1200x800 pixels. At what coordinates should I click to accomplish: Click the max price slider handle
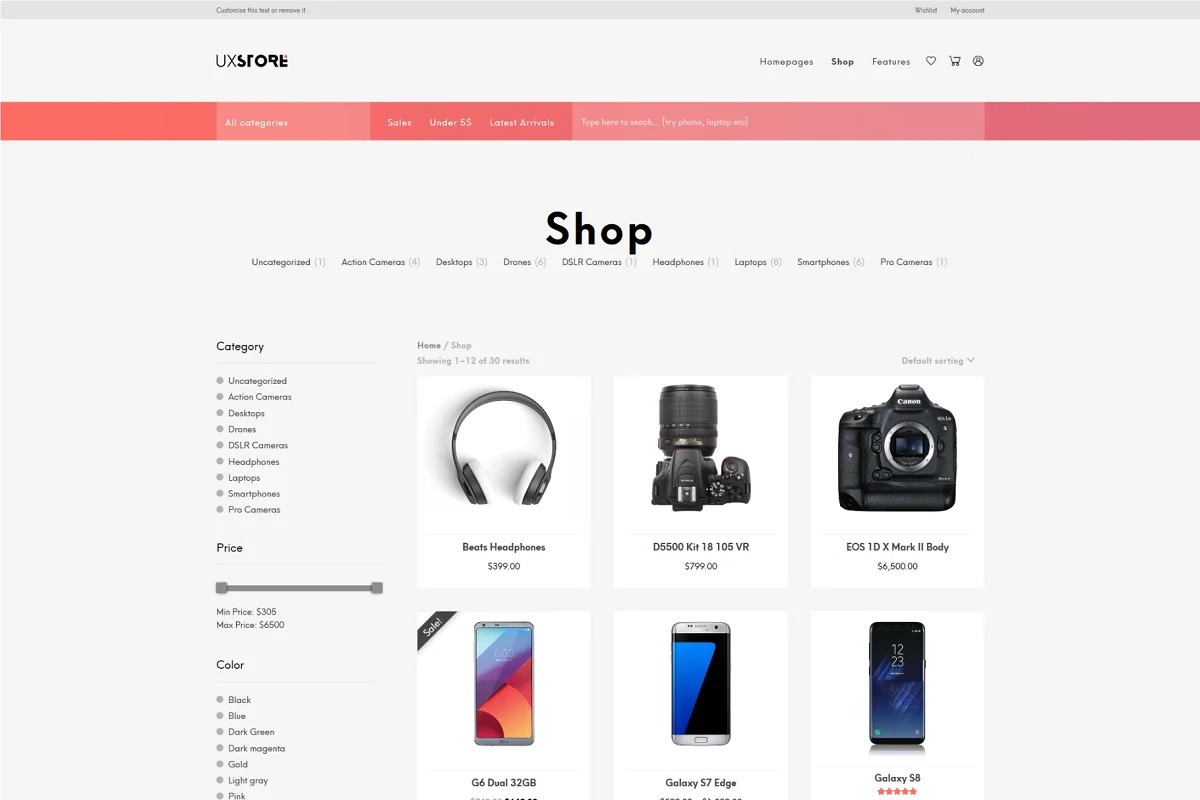tap(377, 588)
